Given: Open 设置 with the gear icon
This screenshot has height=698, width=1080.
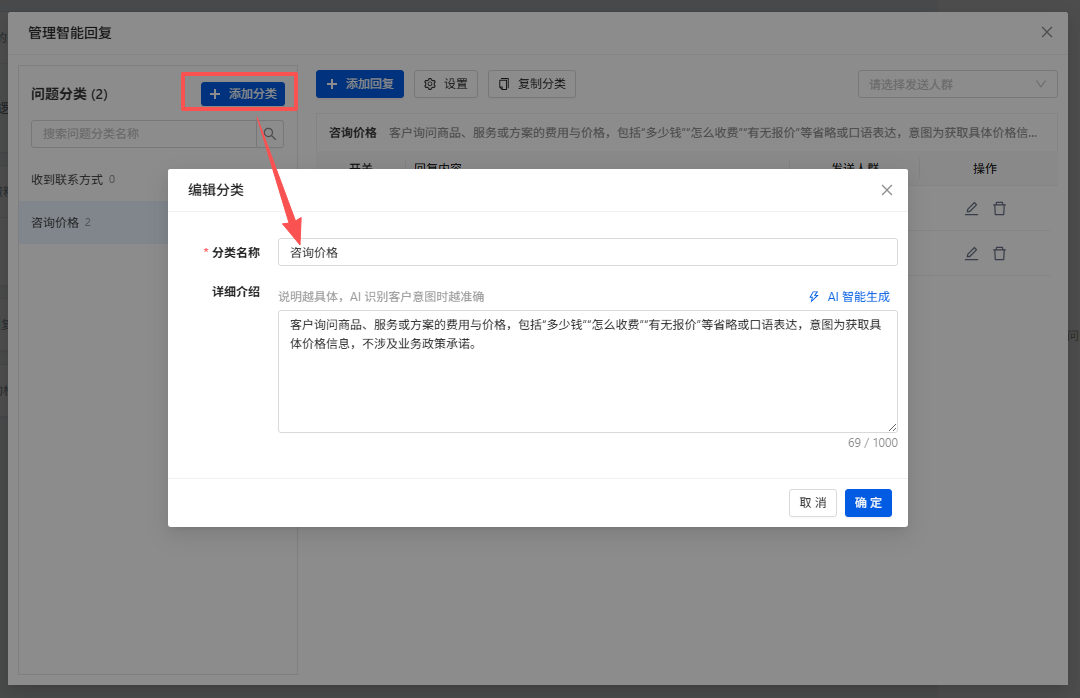Looking at the screenshot, I should (446, 84).
